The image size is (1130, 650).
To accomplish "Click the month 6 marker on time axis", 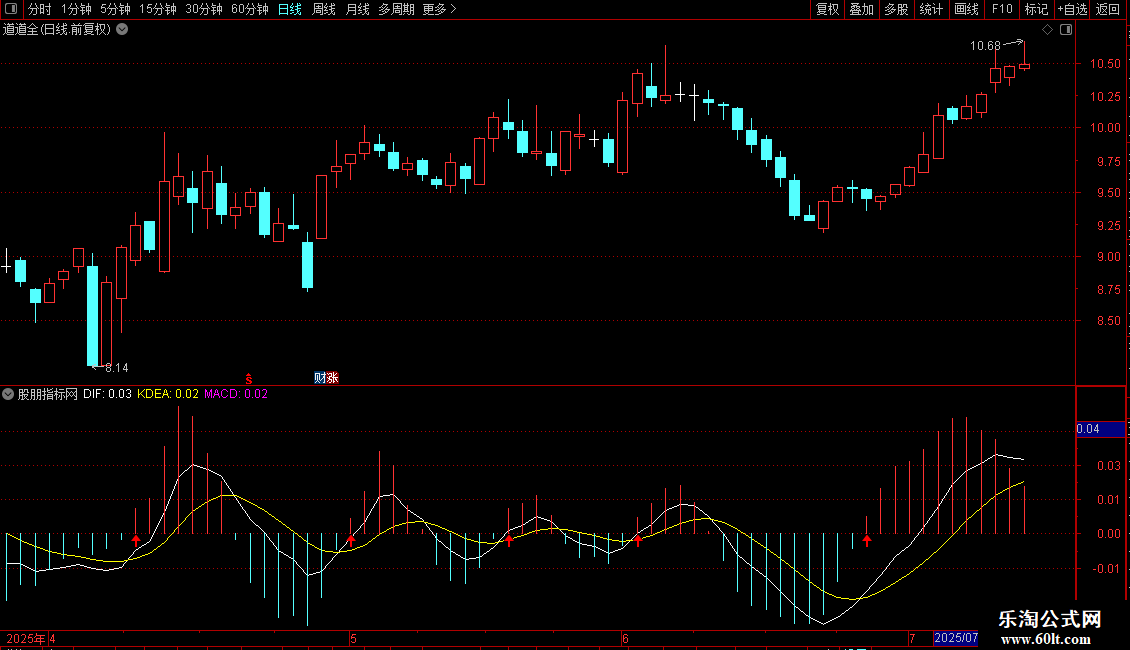I will [x=625, y=639].
